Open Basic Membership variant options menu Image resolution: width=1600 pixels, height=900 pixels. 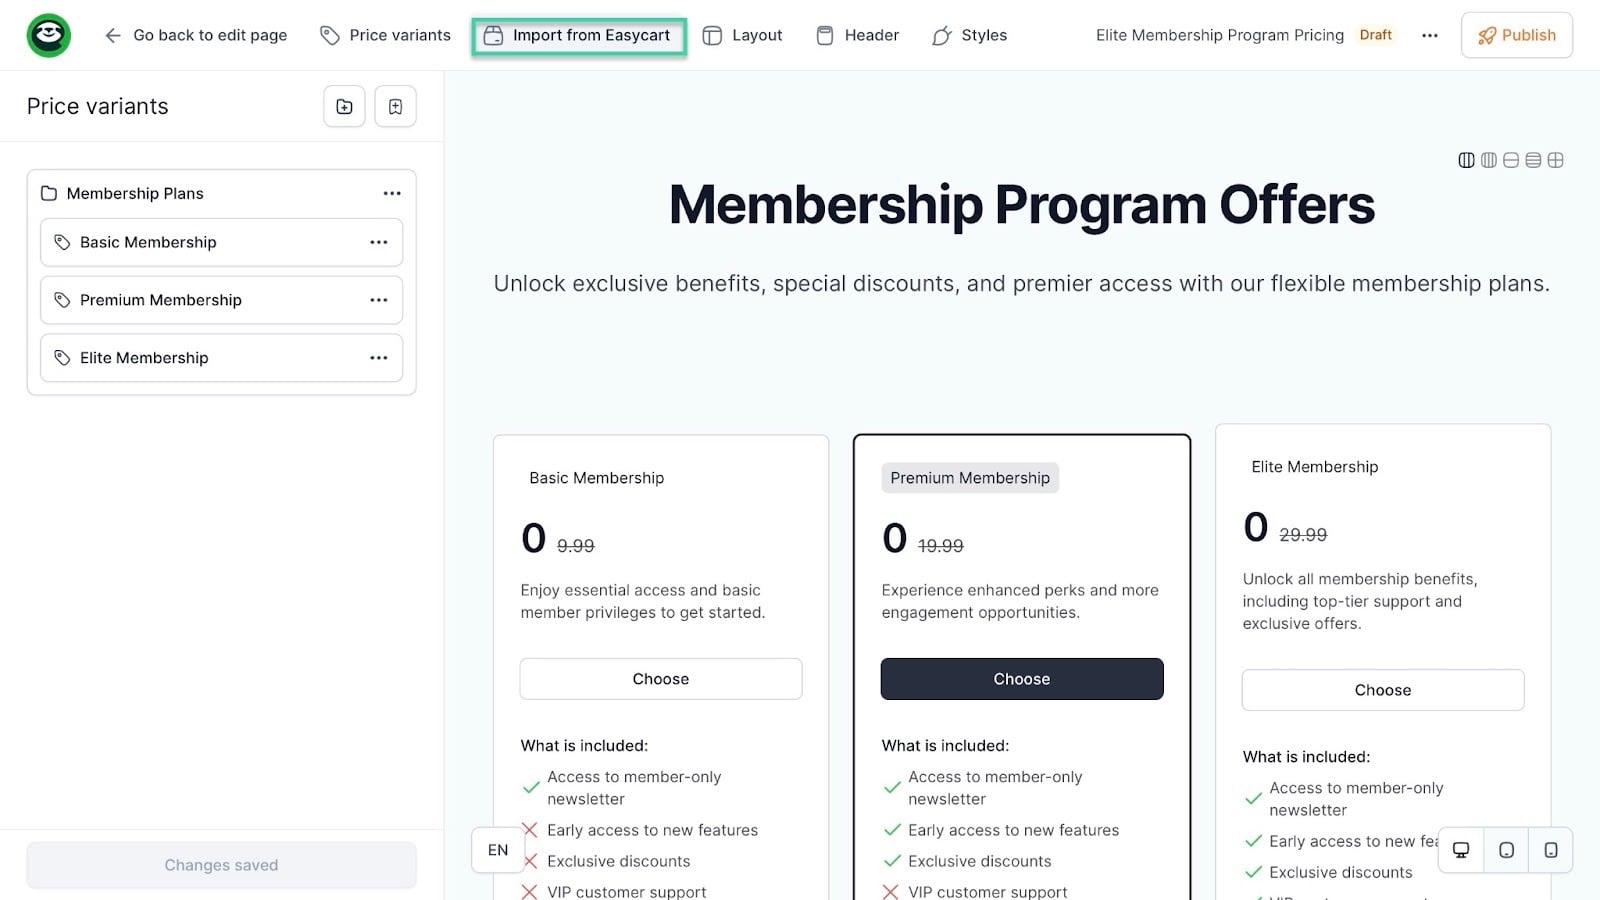pos(378,242)
